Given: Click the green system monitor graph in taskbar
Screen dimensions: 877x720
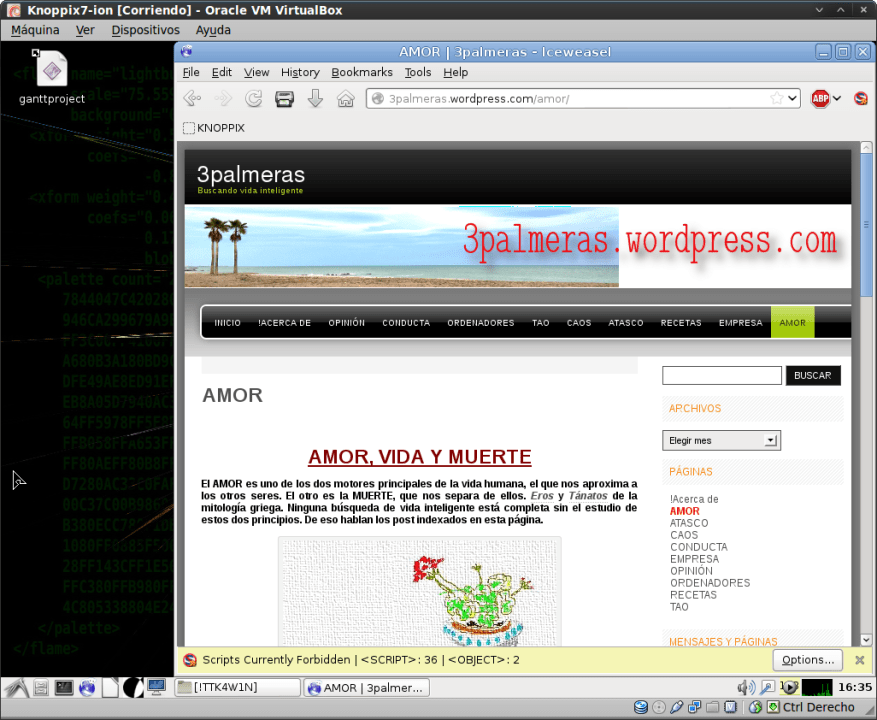Looking at the screenshot, I should click(x=818, y=687).
